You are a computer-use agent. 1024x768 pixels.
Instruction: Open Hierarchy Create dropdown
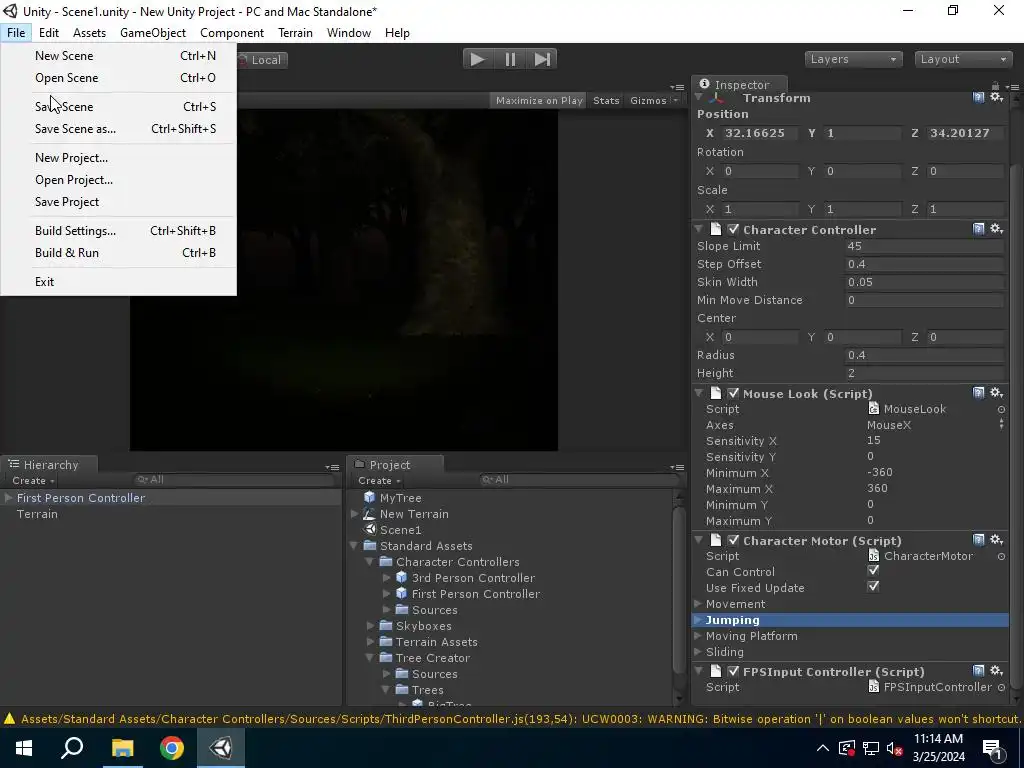click(33, 481)
